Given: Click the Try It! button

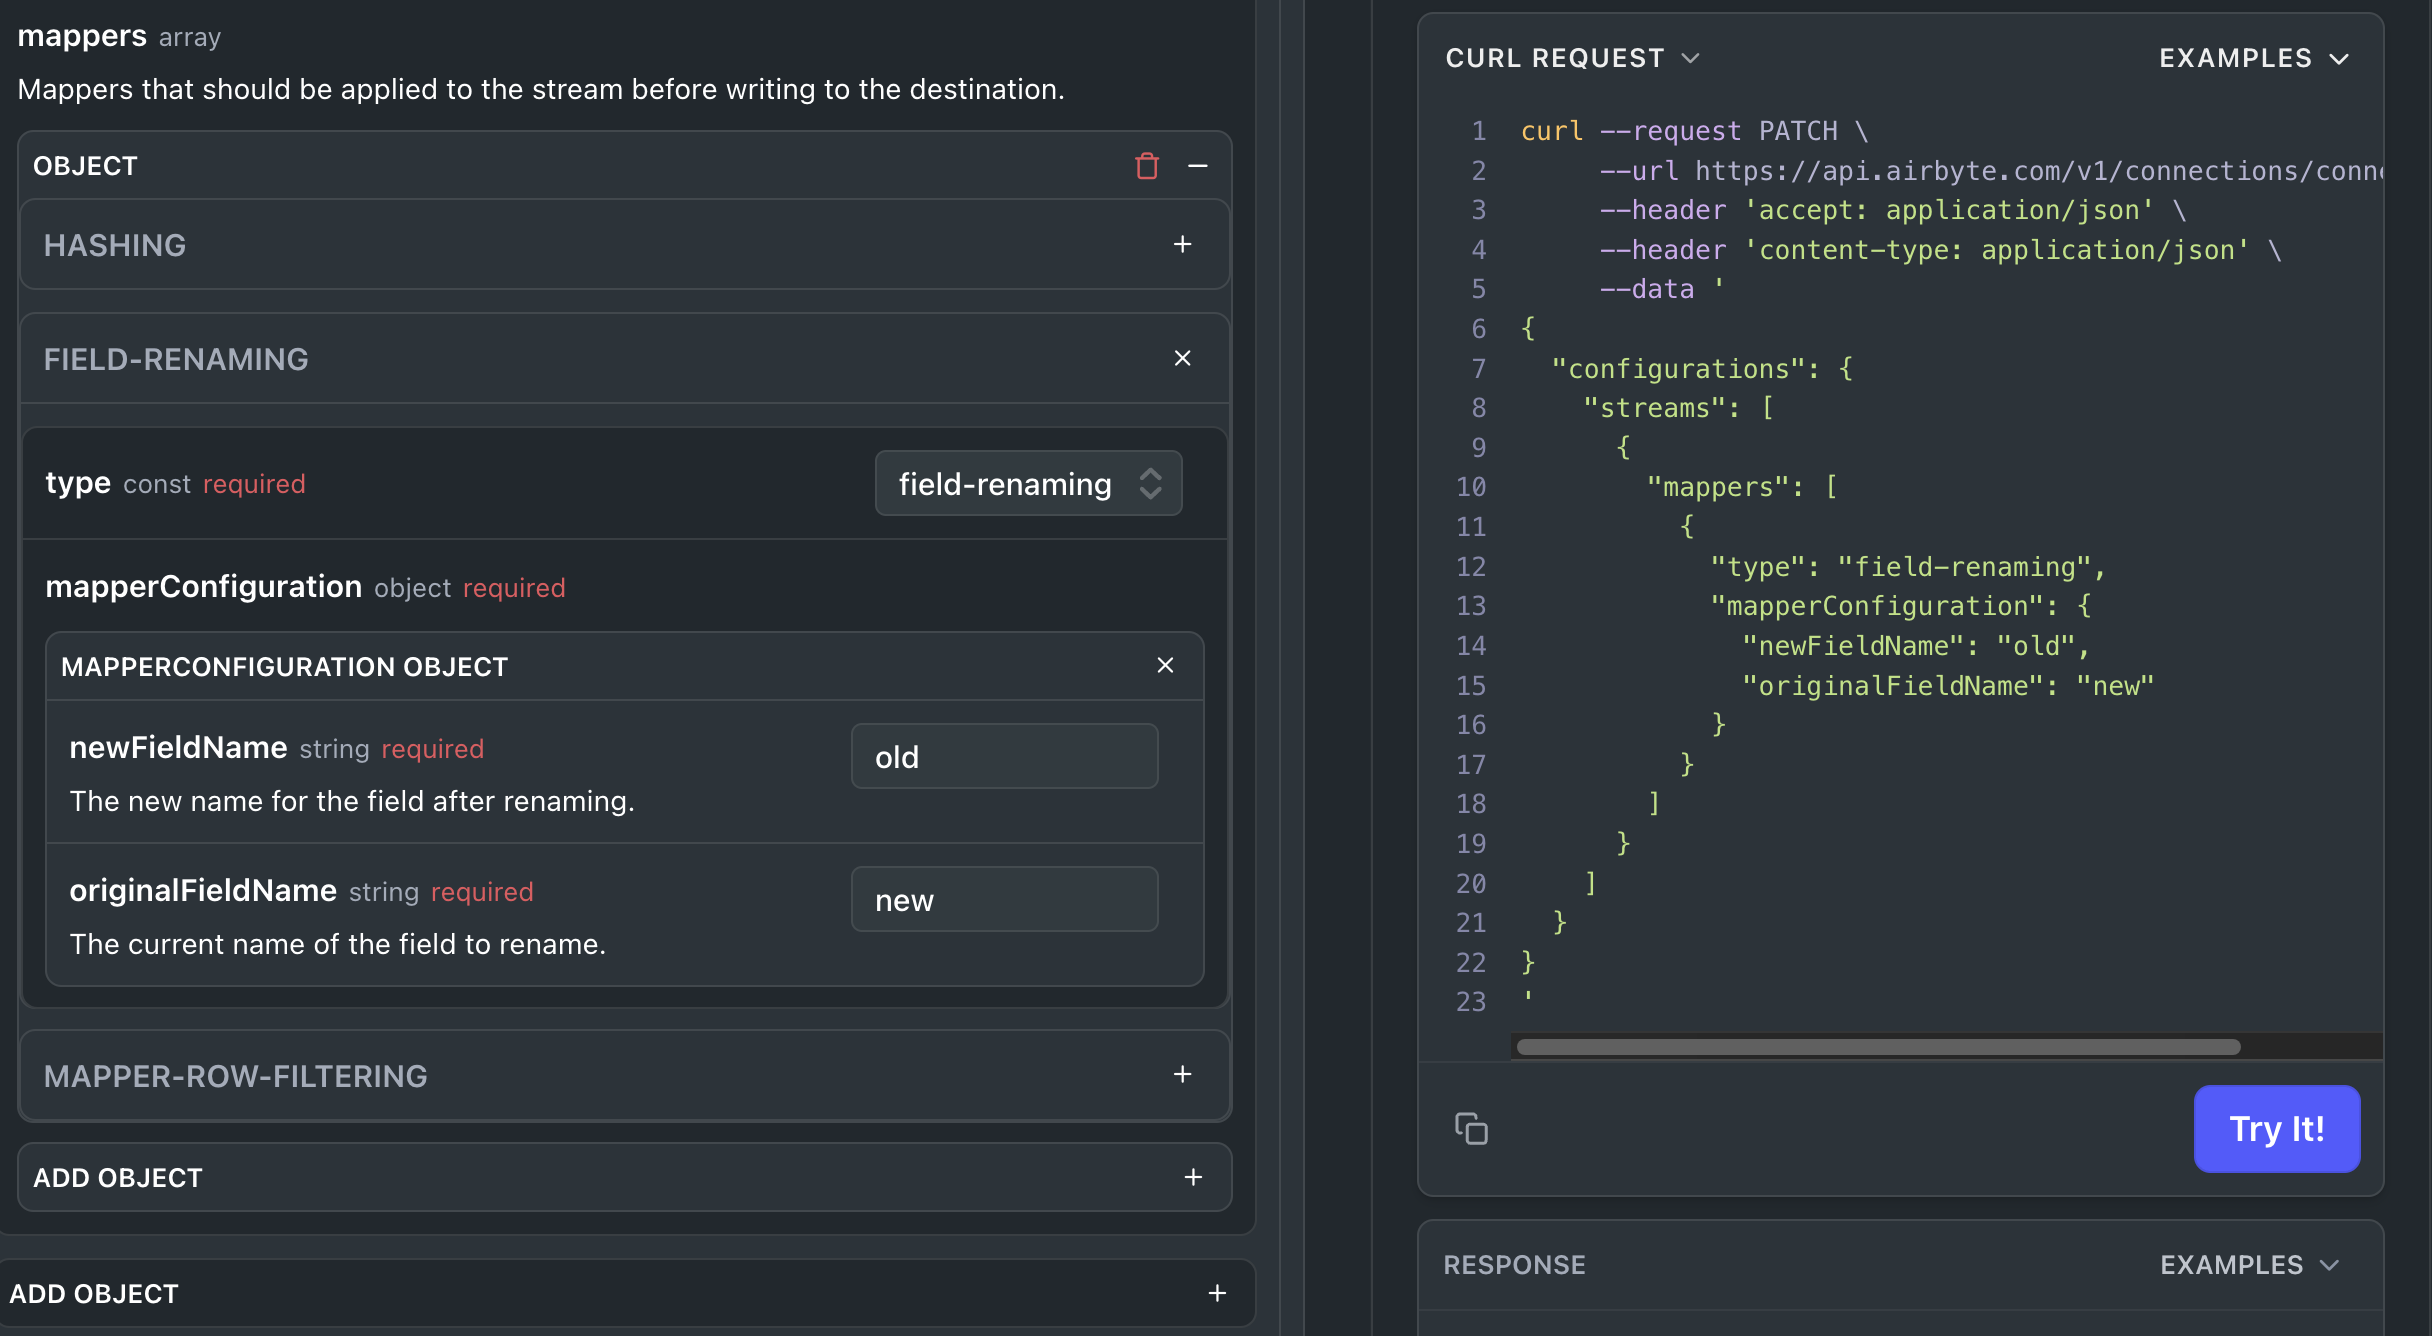Looking at the screenshot, I should point(2277,1129).
